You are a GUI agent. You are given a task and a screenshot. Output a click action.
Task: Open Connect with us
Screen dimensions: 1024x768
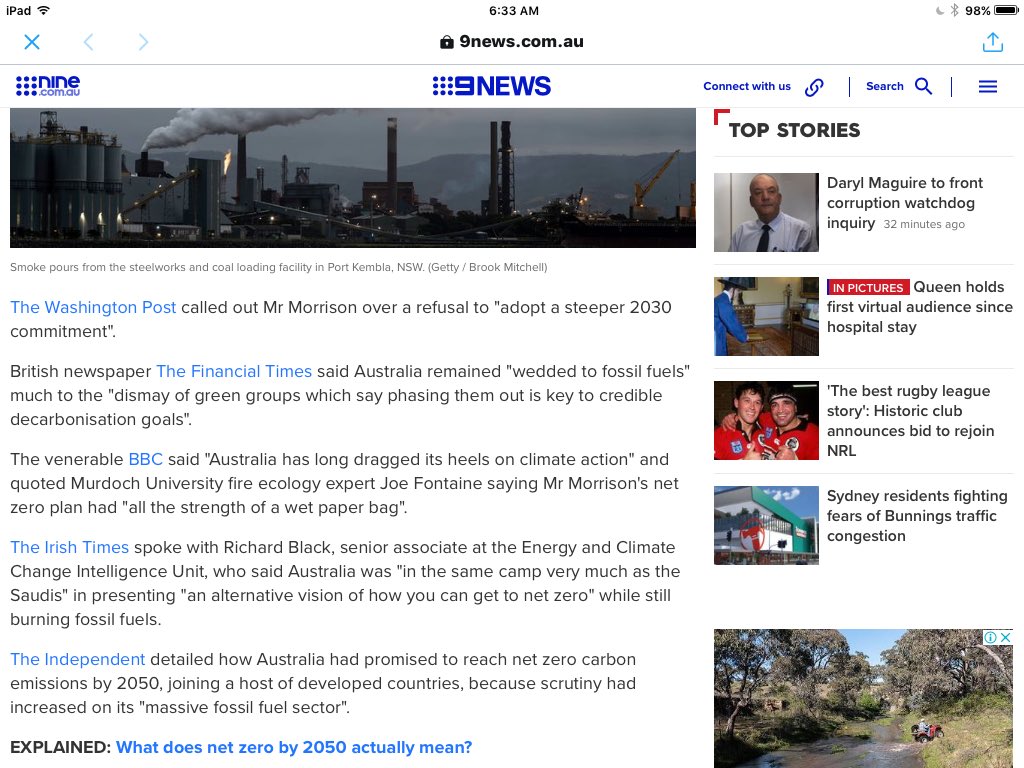pos(747,86)
